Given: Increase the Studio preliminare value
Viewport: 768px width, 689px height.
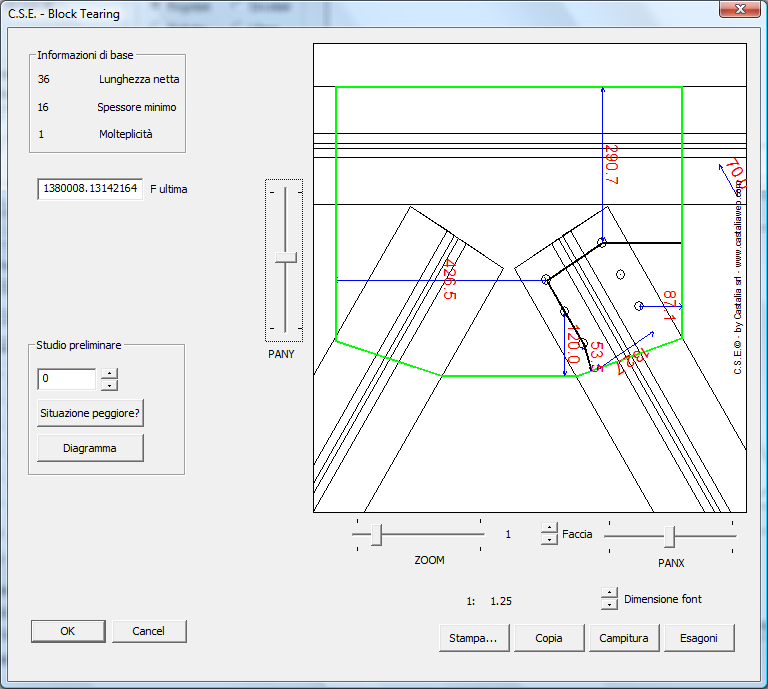Looking at the screenshot, I should [109, 374].
